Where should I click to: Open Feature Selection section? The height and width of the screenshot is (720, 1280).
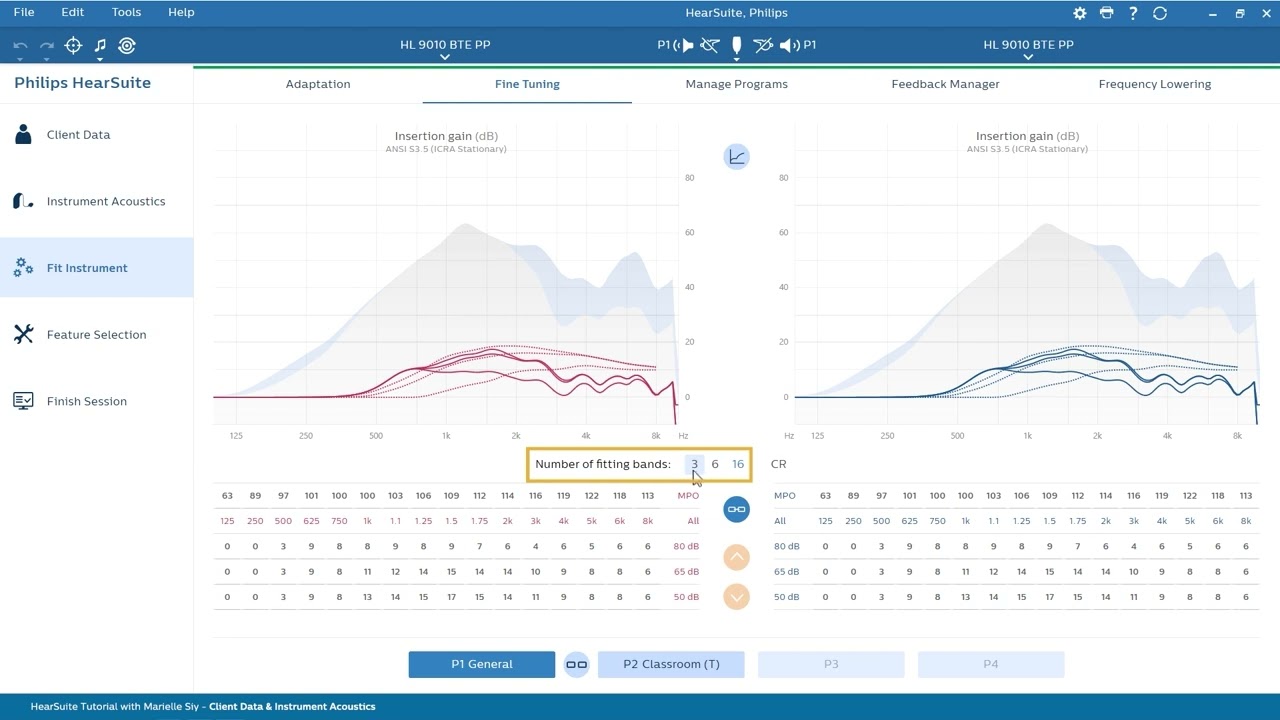97,334
